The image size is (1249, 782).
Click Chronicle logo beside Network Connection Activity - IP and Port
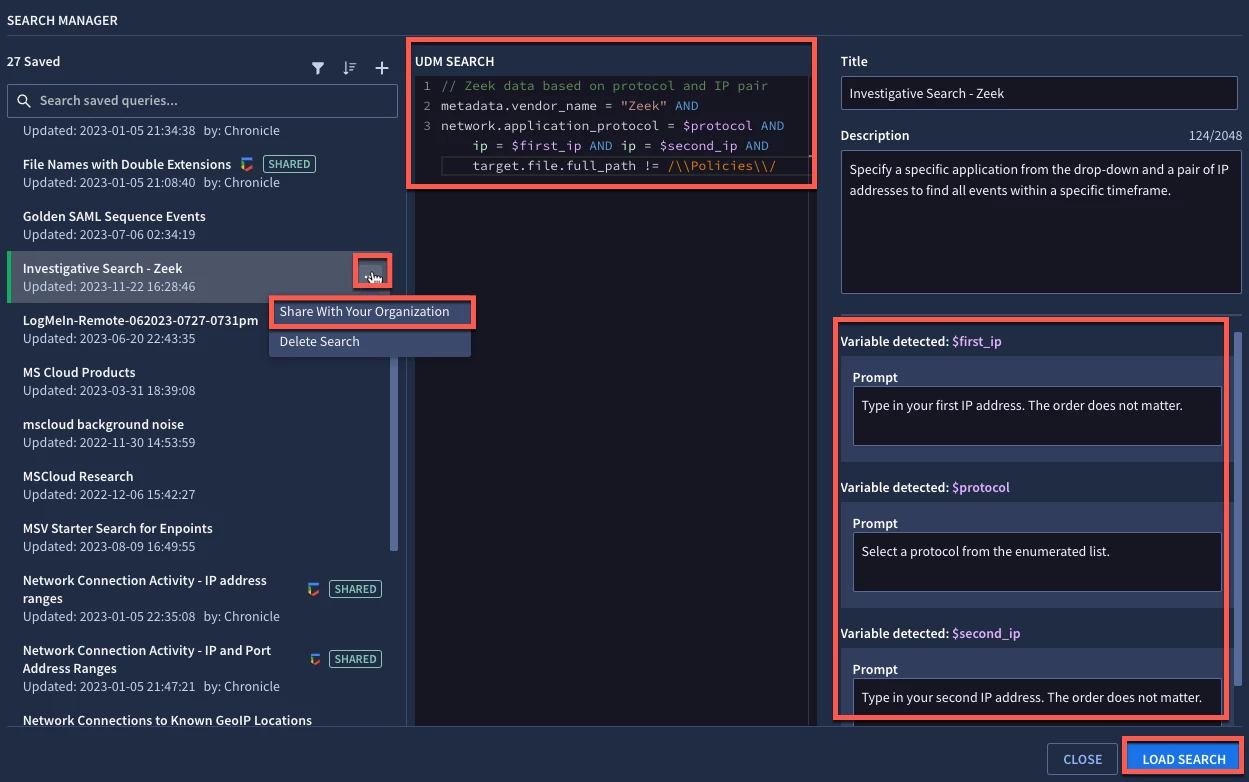[x=316, y=659]
